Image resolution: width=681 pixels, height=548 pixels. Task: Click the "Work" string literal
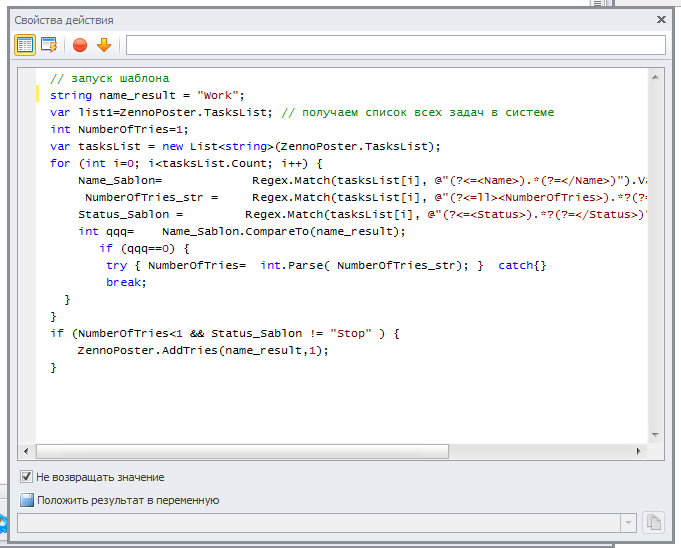218,96
